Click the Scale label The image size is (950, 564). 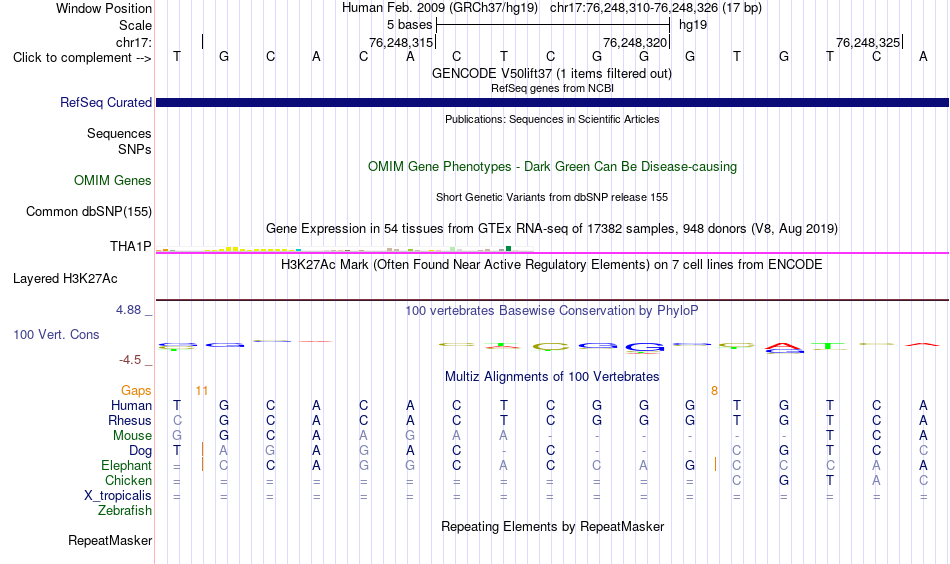pyautogui.click(x=135, y=25)
